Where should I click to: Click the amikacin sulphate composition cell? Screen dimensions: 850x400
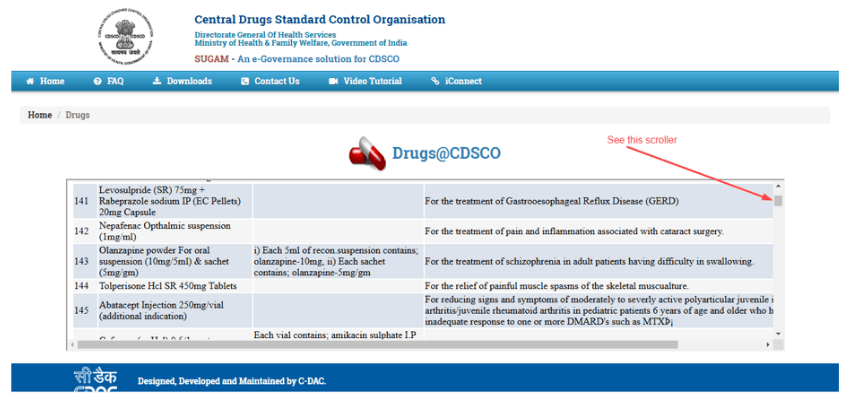(x=338, y=334)
